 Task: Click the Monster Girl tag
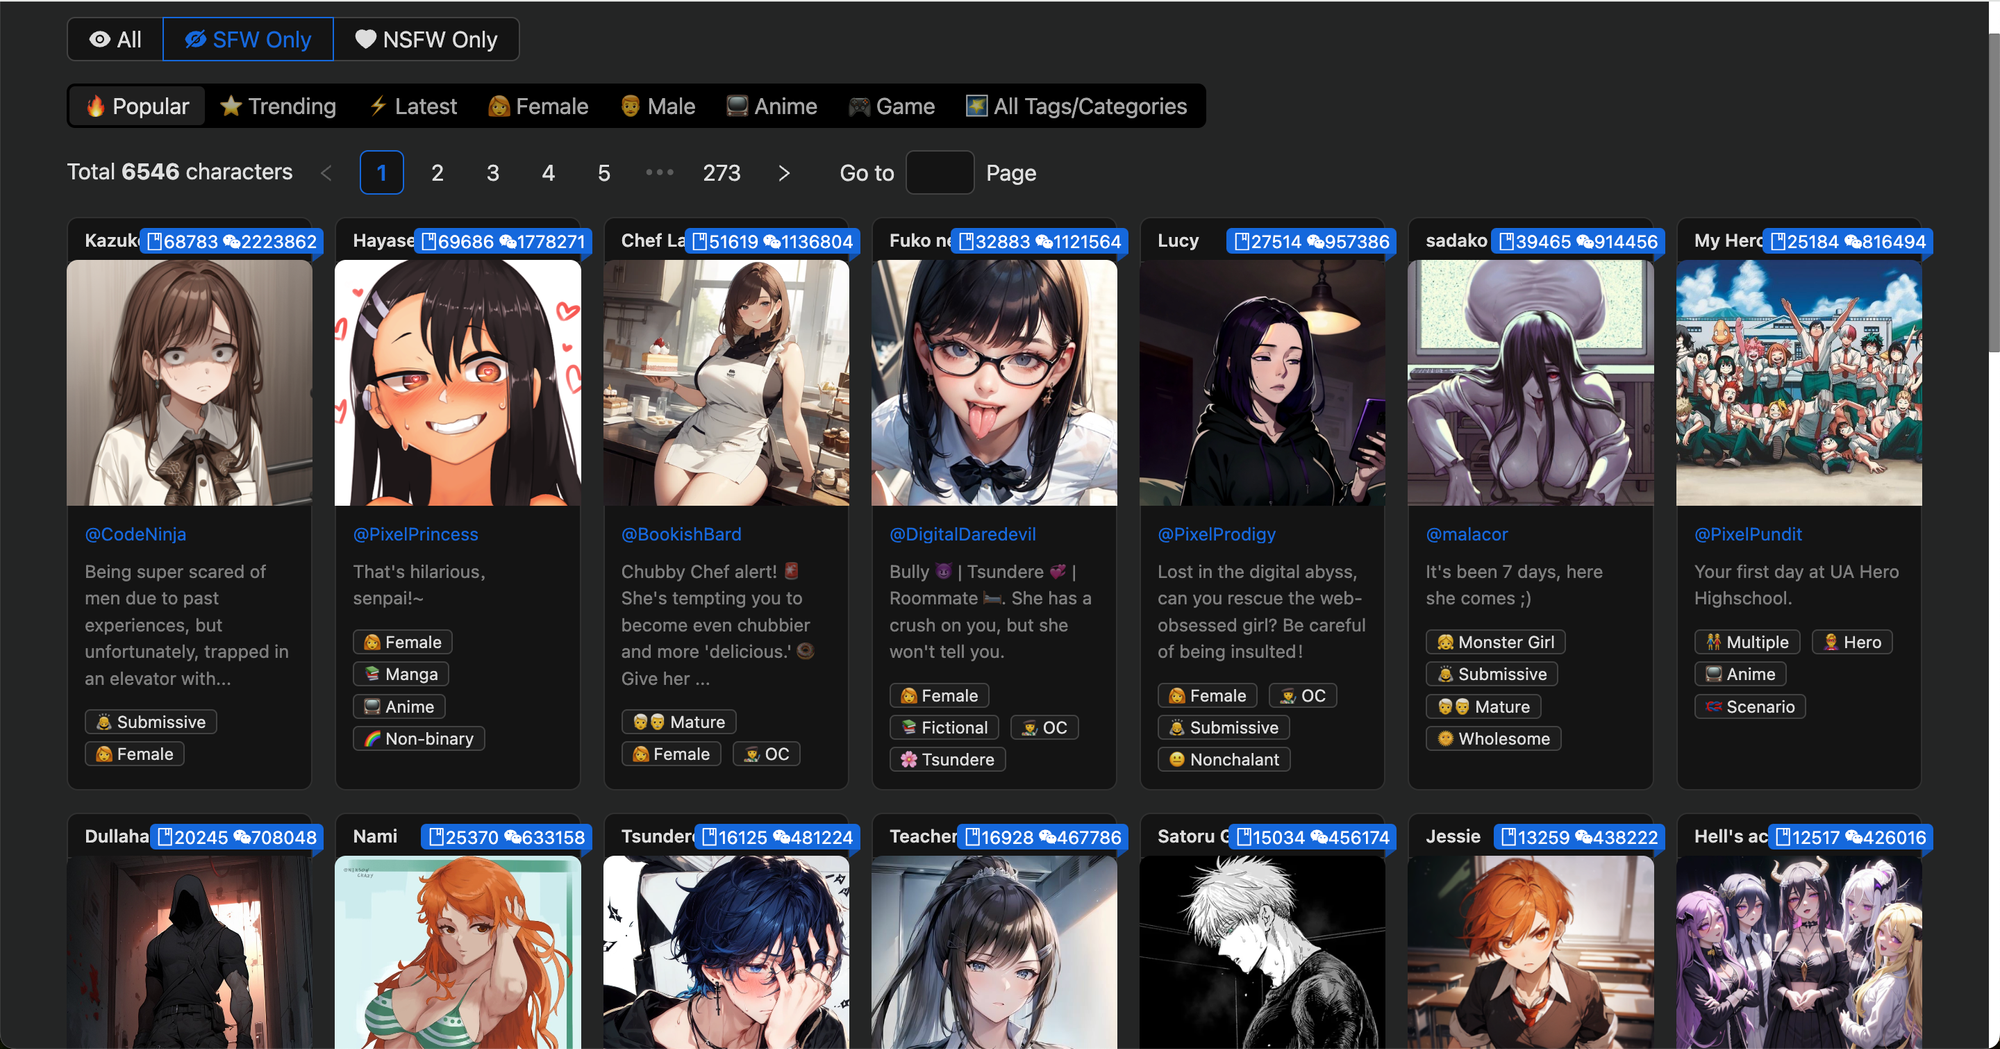point(1496,642)
